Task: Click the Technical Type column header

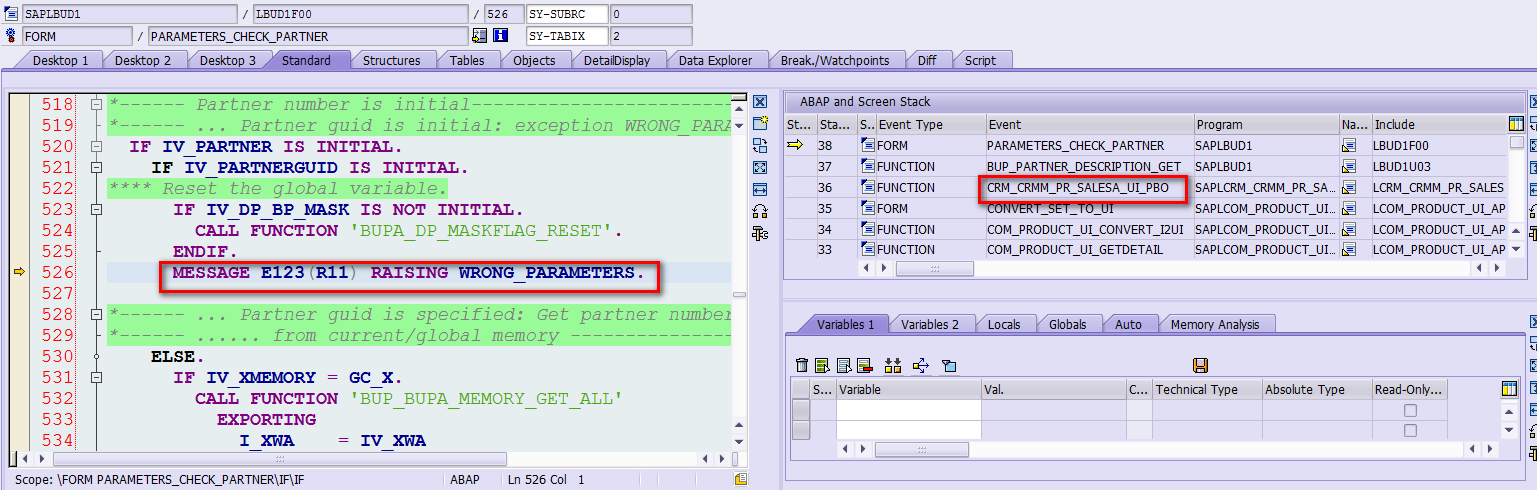Action: coord(1206,390)
